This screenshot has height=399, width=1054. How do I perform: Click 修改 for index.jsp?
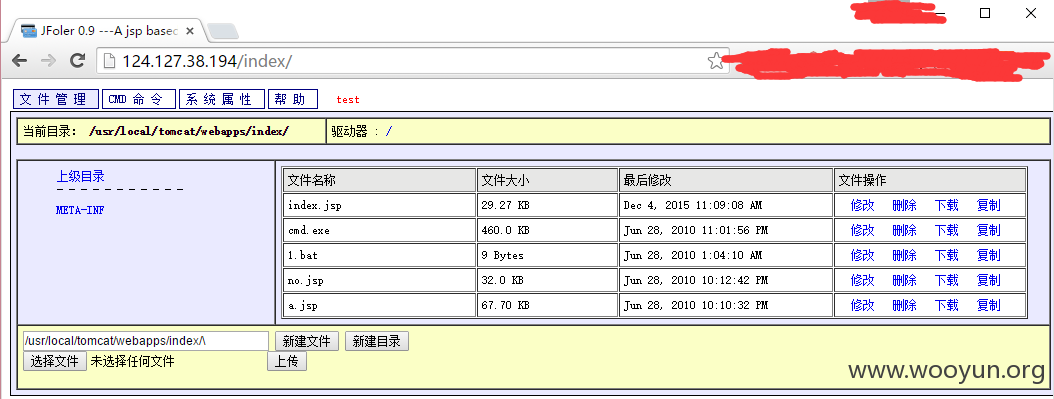tap(862, 206)
